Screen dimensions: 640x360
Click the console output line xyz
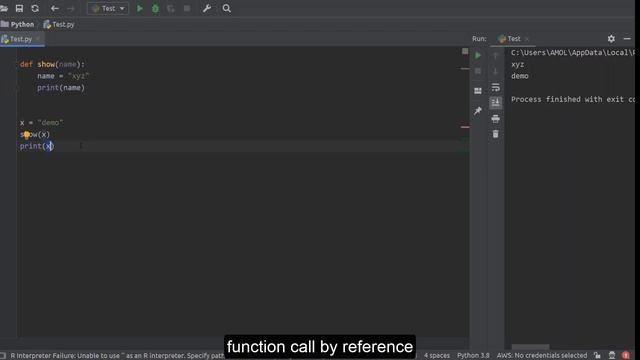tap(518, 64)
